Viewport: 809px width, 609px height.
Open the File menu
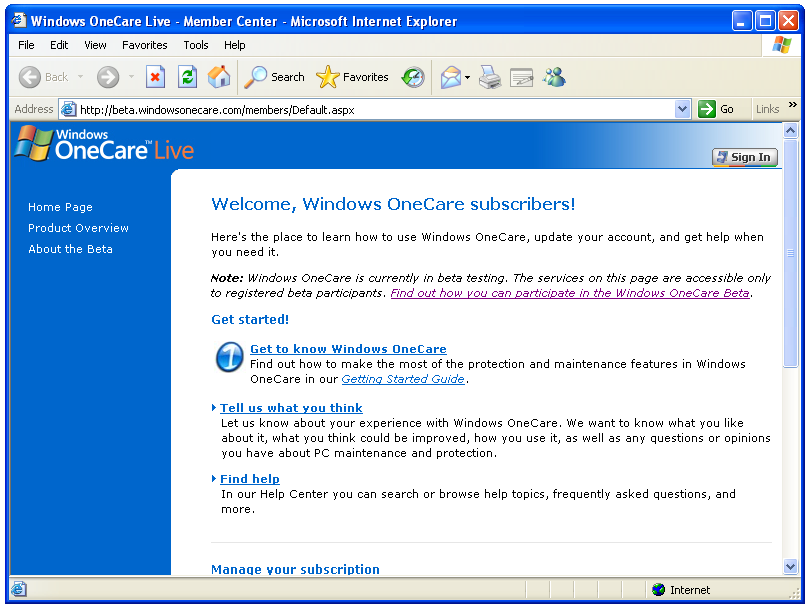tap(26, 45)
